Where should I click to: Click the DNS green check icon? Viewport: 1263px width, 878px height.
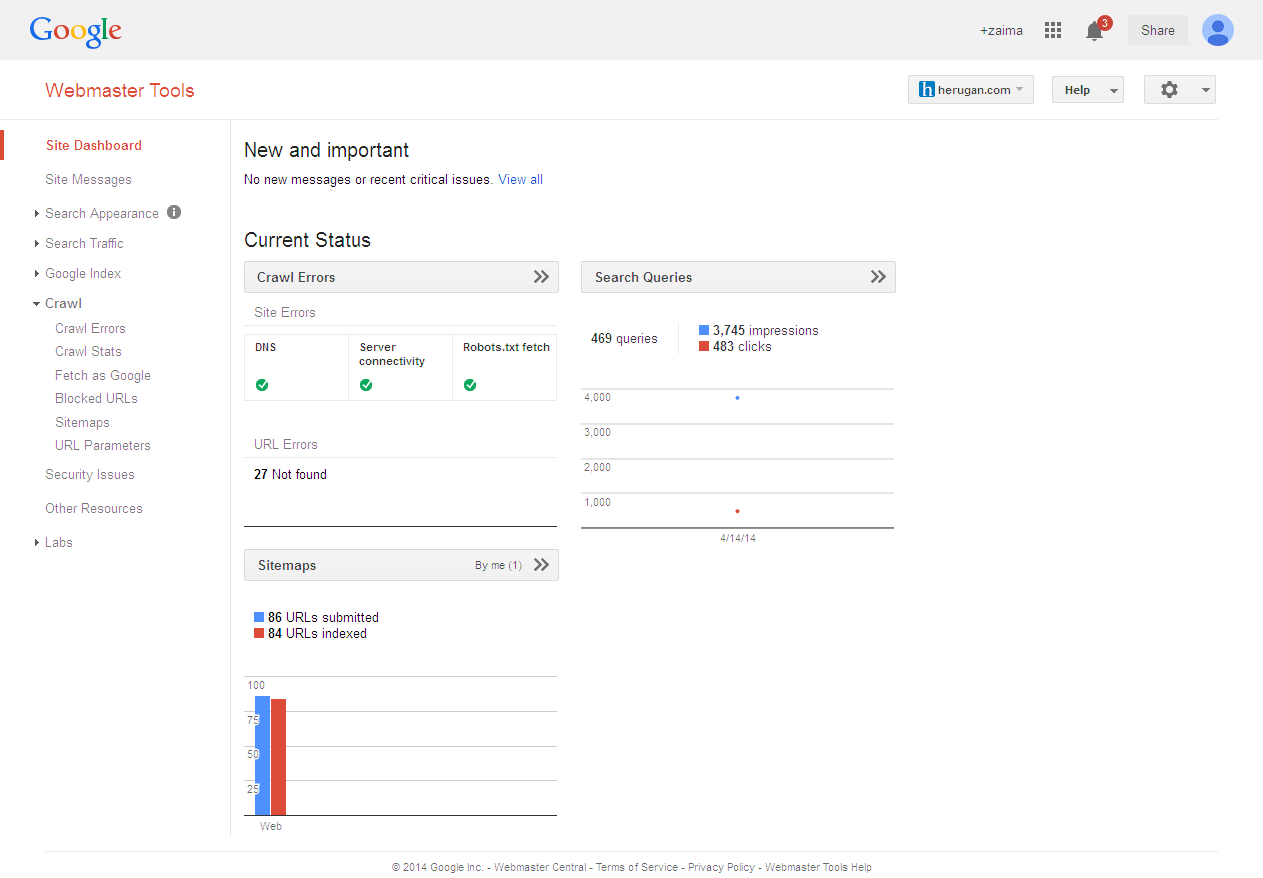(x=262, y=385)
